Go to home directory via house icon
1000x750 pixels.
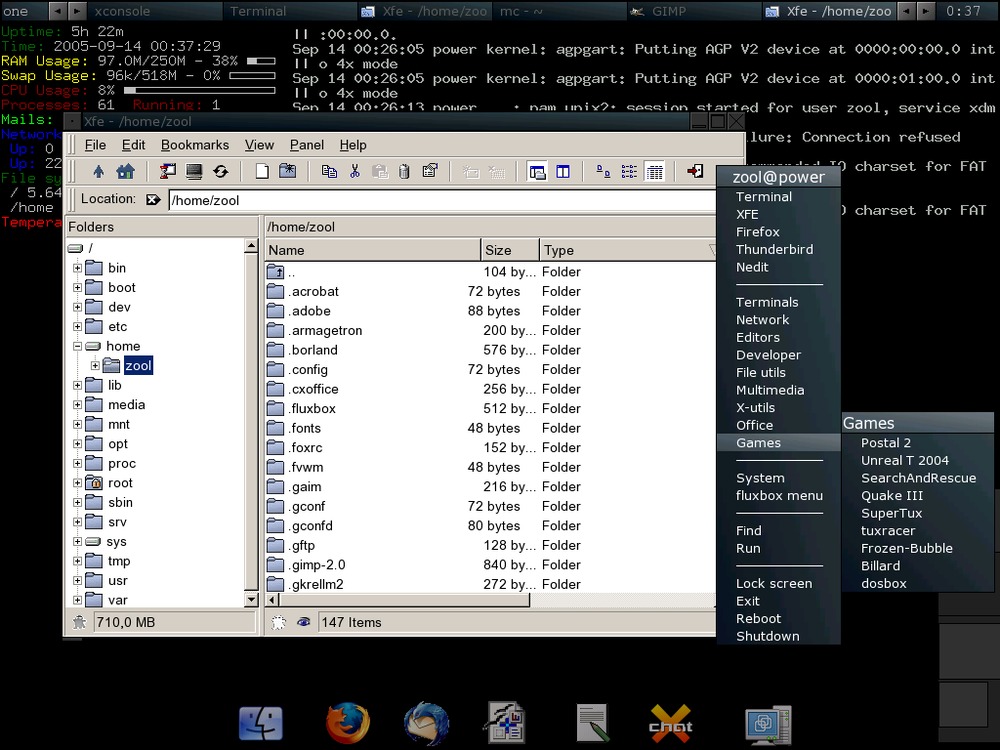[x=125, y=172]
